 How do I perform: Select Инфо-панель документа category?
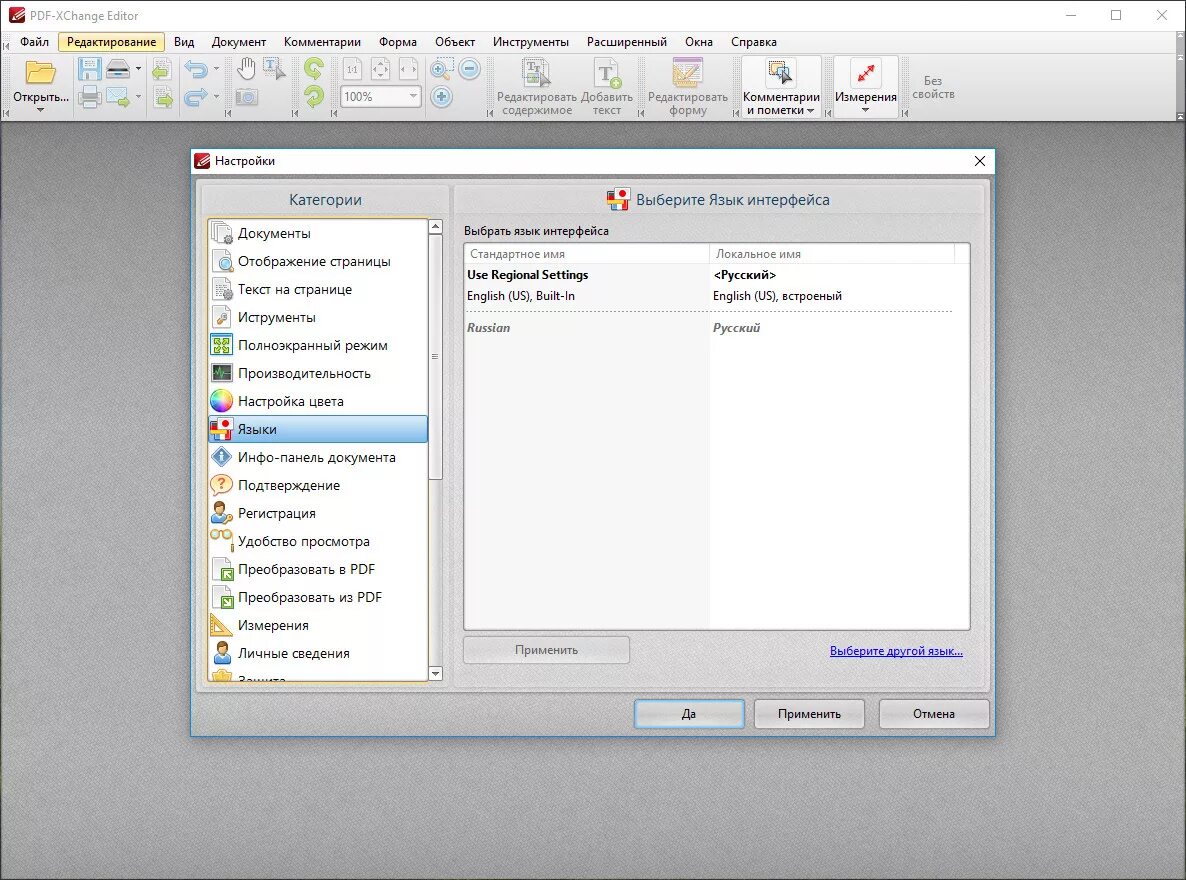(x=318, y=457)
